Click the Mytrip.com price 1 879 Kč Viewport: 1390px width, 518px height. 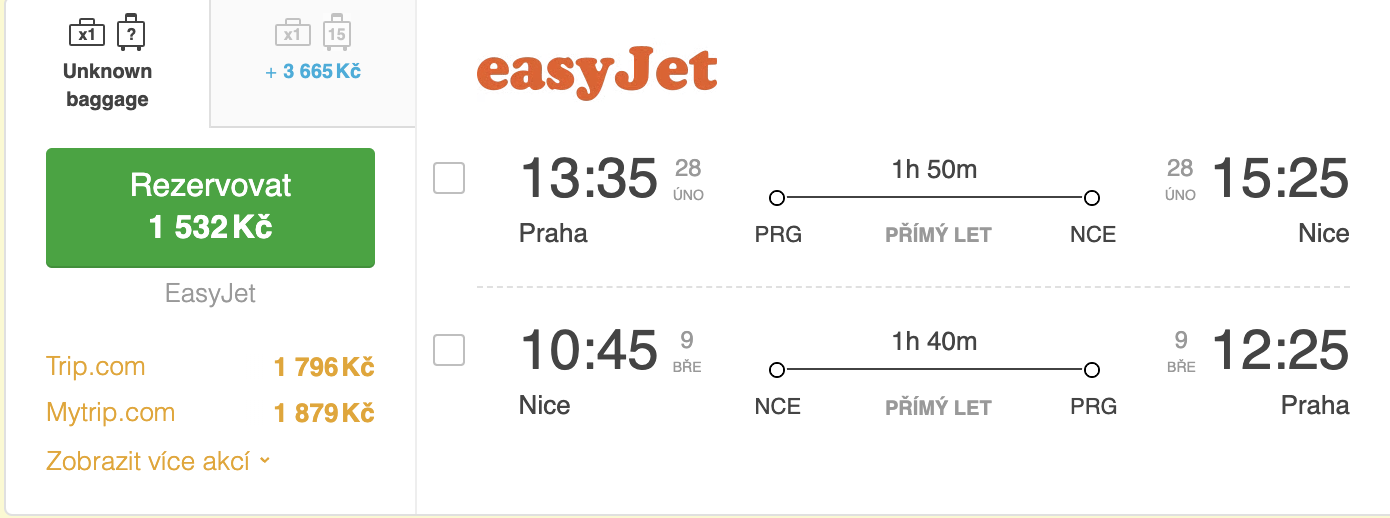click(x=324, y=413)
